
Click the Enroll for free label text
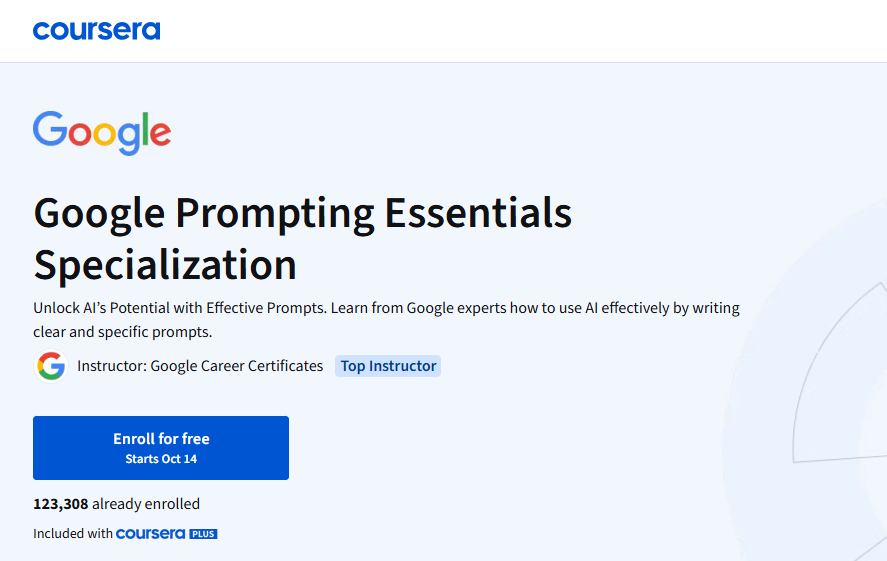[161, 439]
